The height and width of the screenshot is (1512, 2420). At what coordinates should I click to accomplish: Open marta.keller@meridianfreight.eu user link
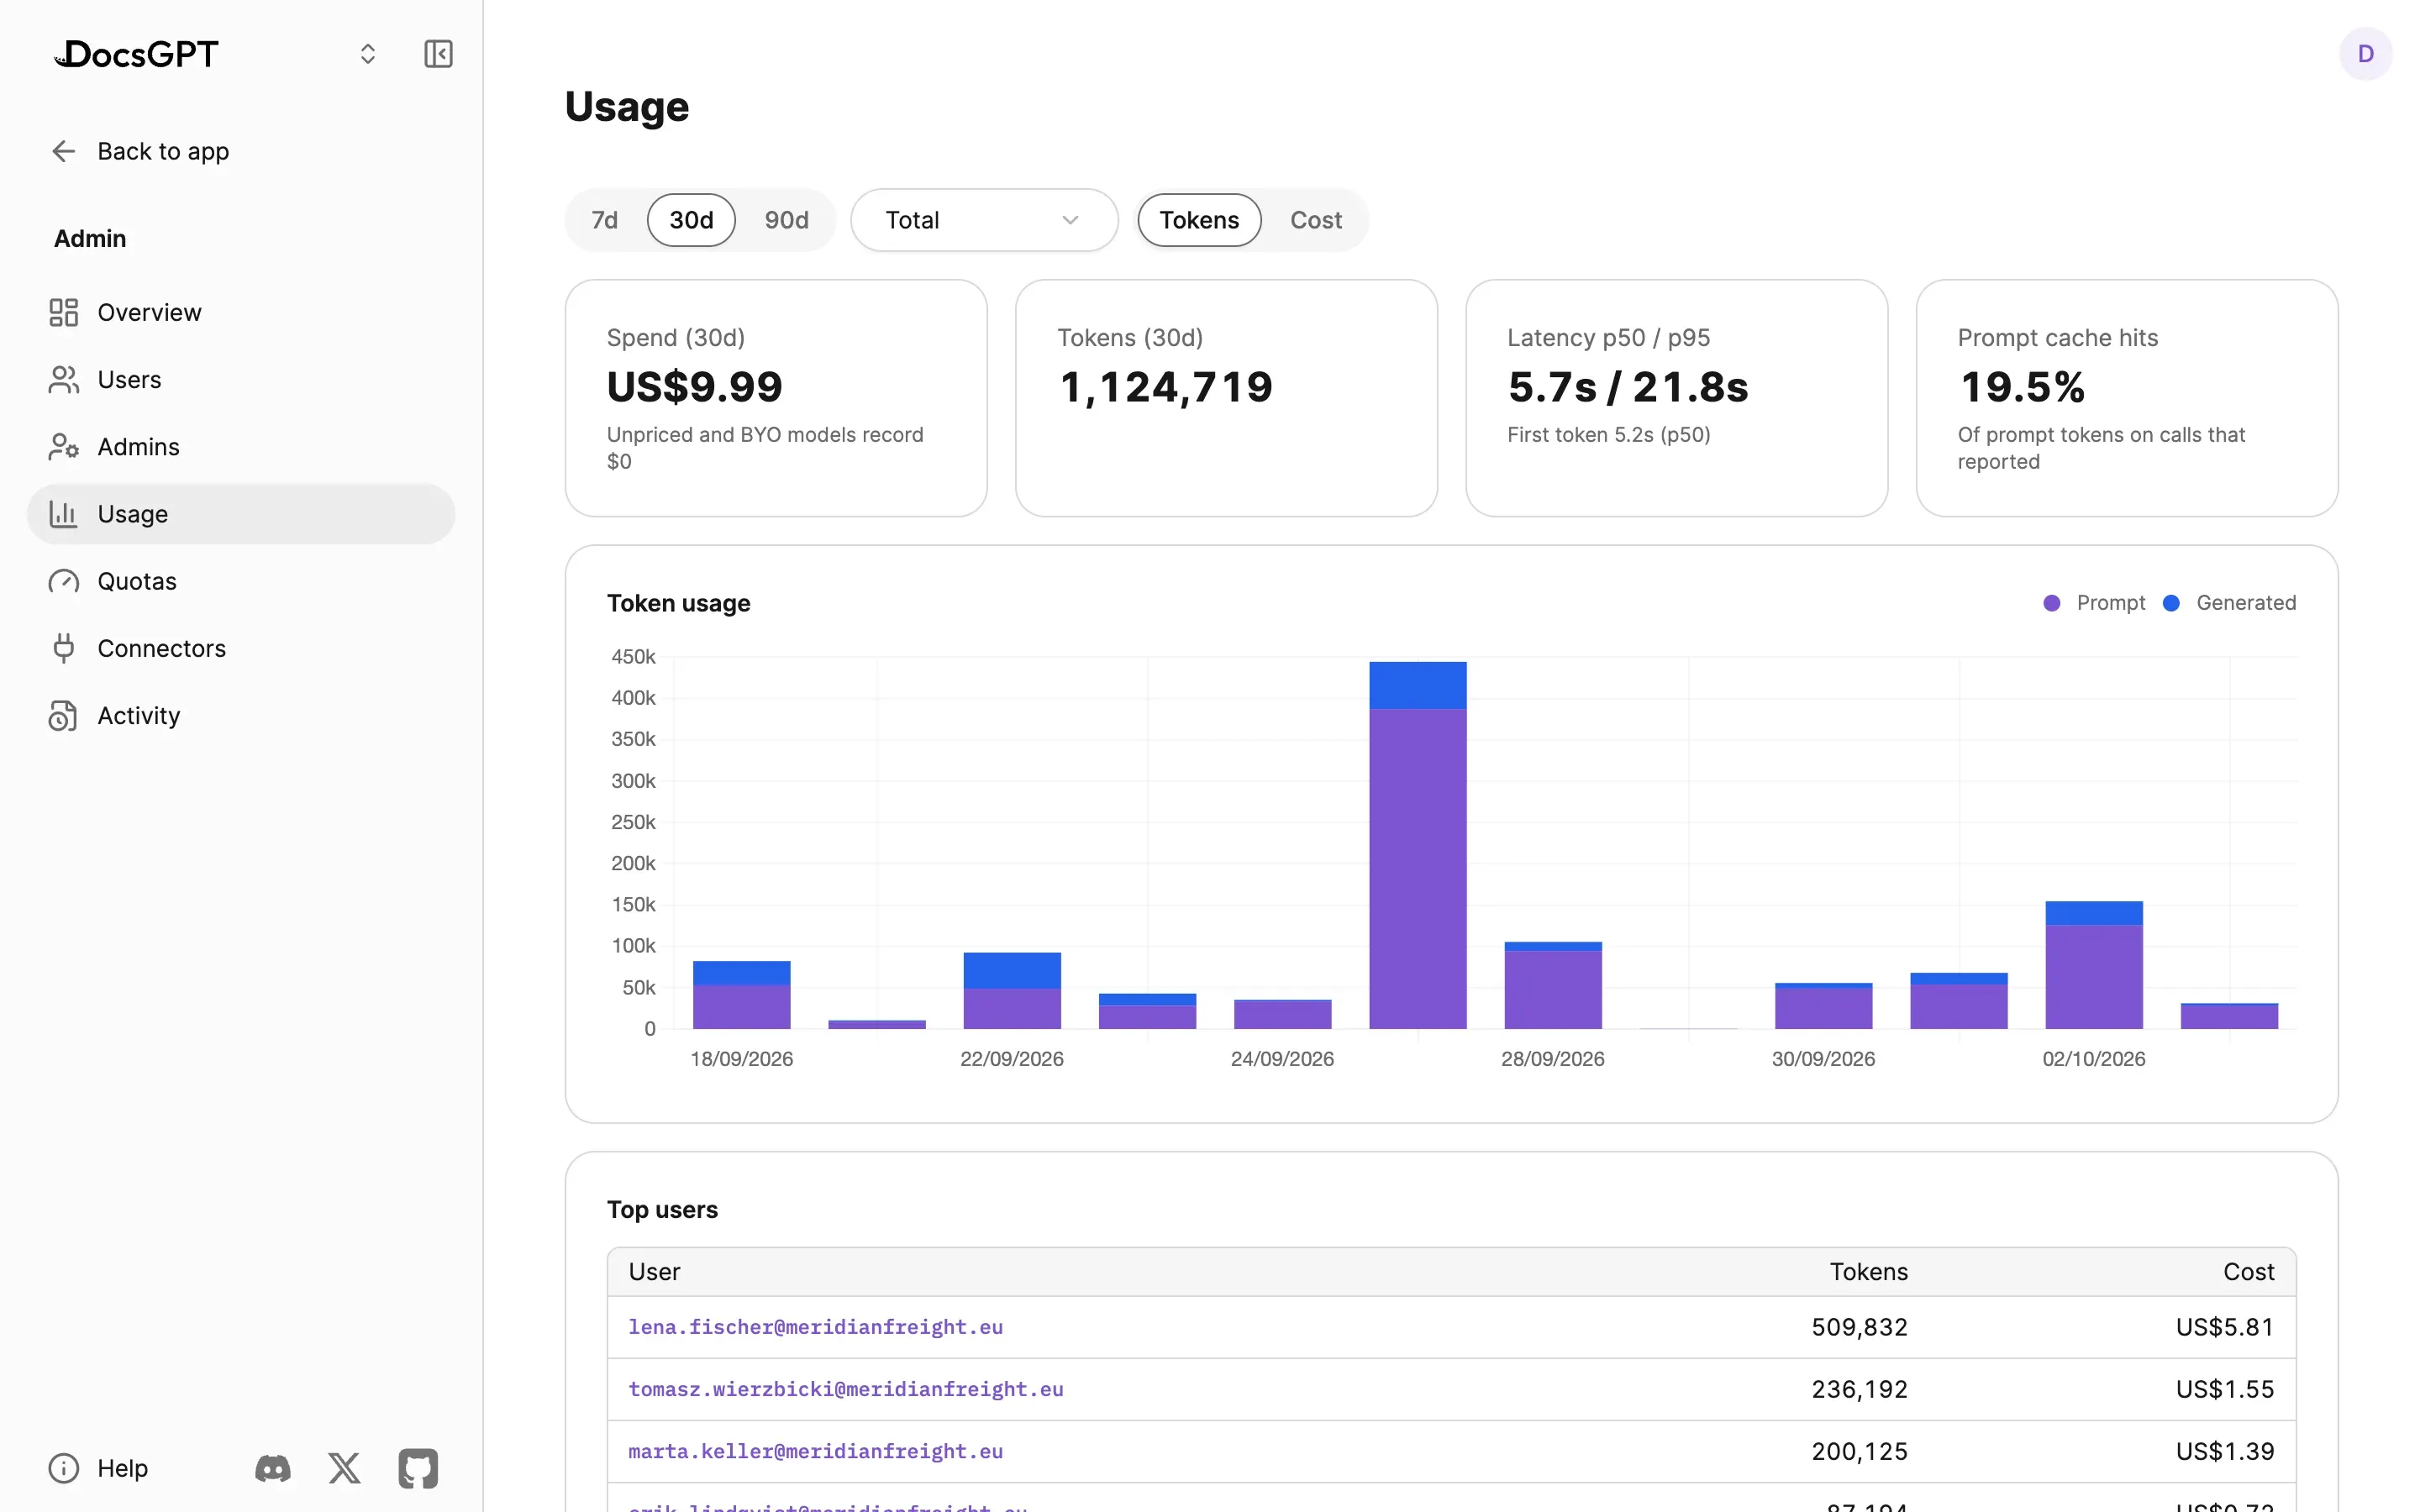point(815,1451)
